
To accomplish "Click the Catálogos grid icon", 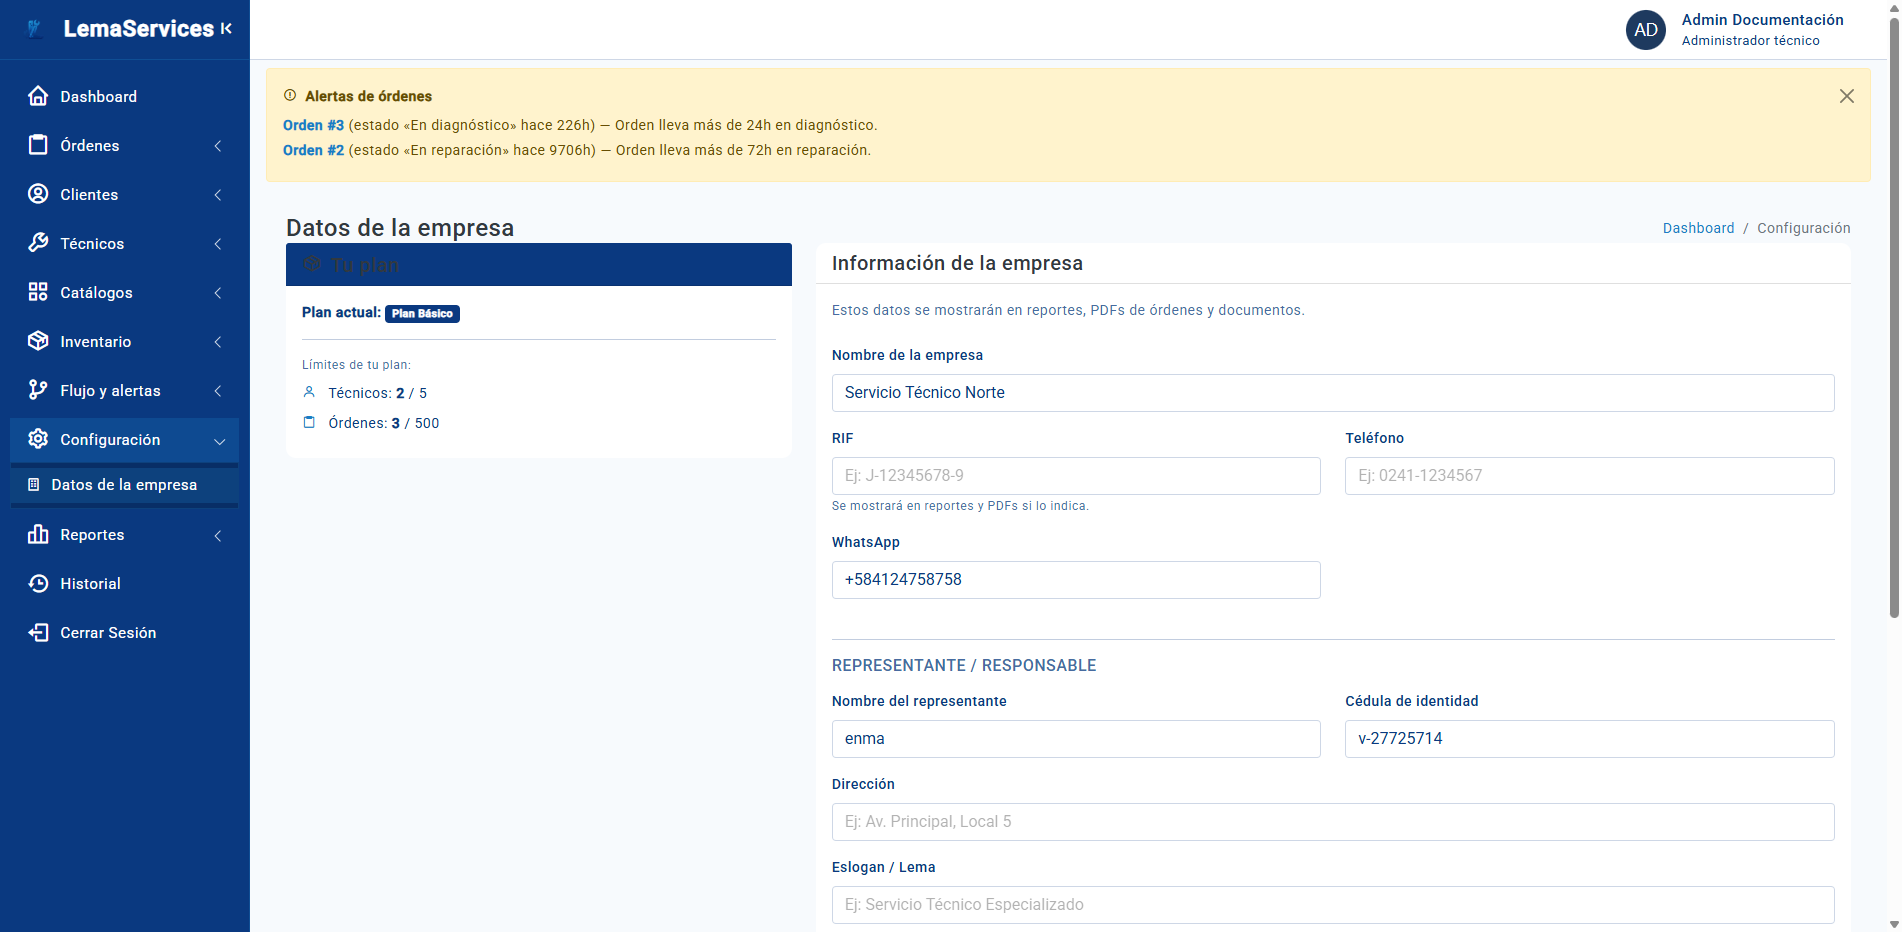I will tap(38, 292).
